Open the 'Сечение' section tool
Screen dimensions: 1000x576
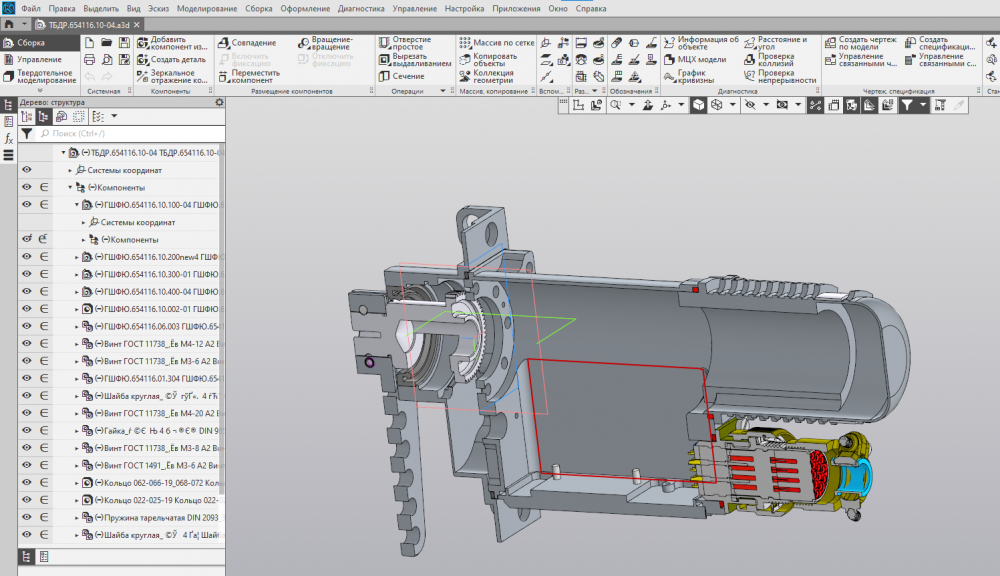tap(387, 76)
